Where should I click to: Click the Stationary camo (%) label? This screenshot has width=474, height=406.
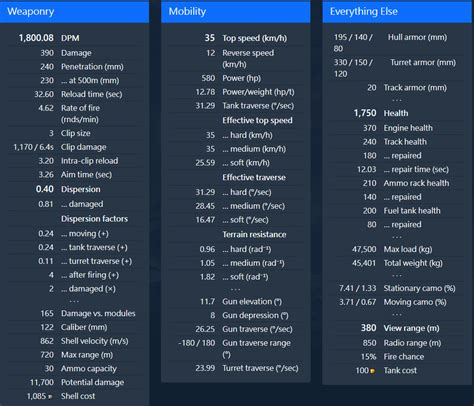419,288
